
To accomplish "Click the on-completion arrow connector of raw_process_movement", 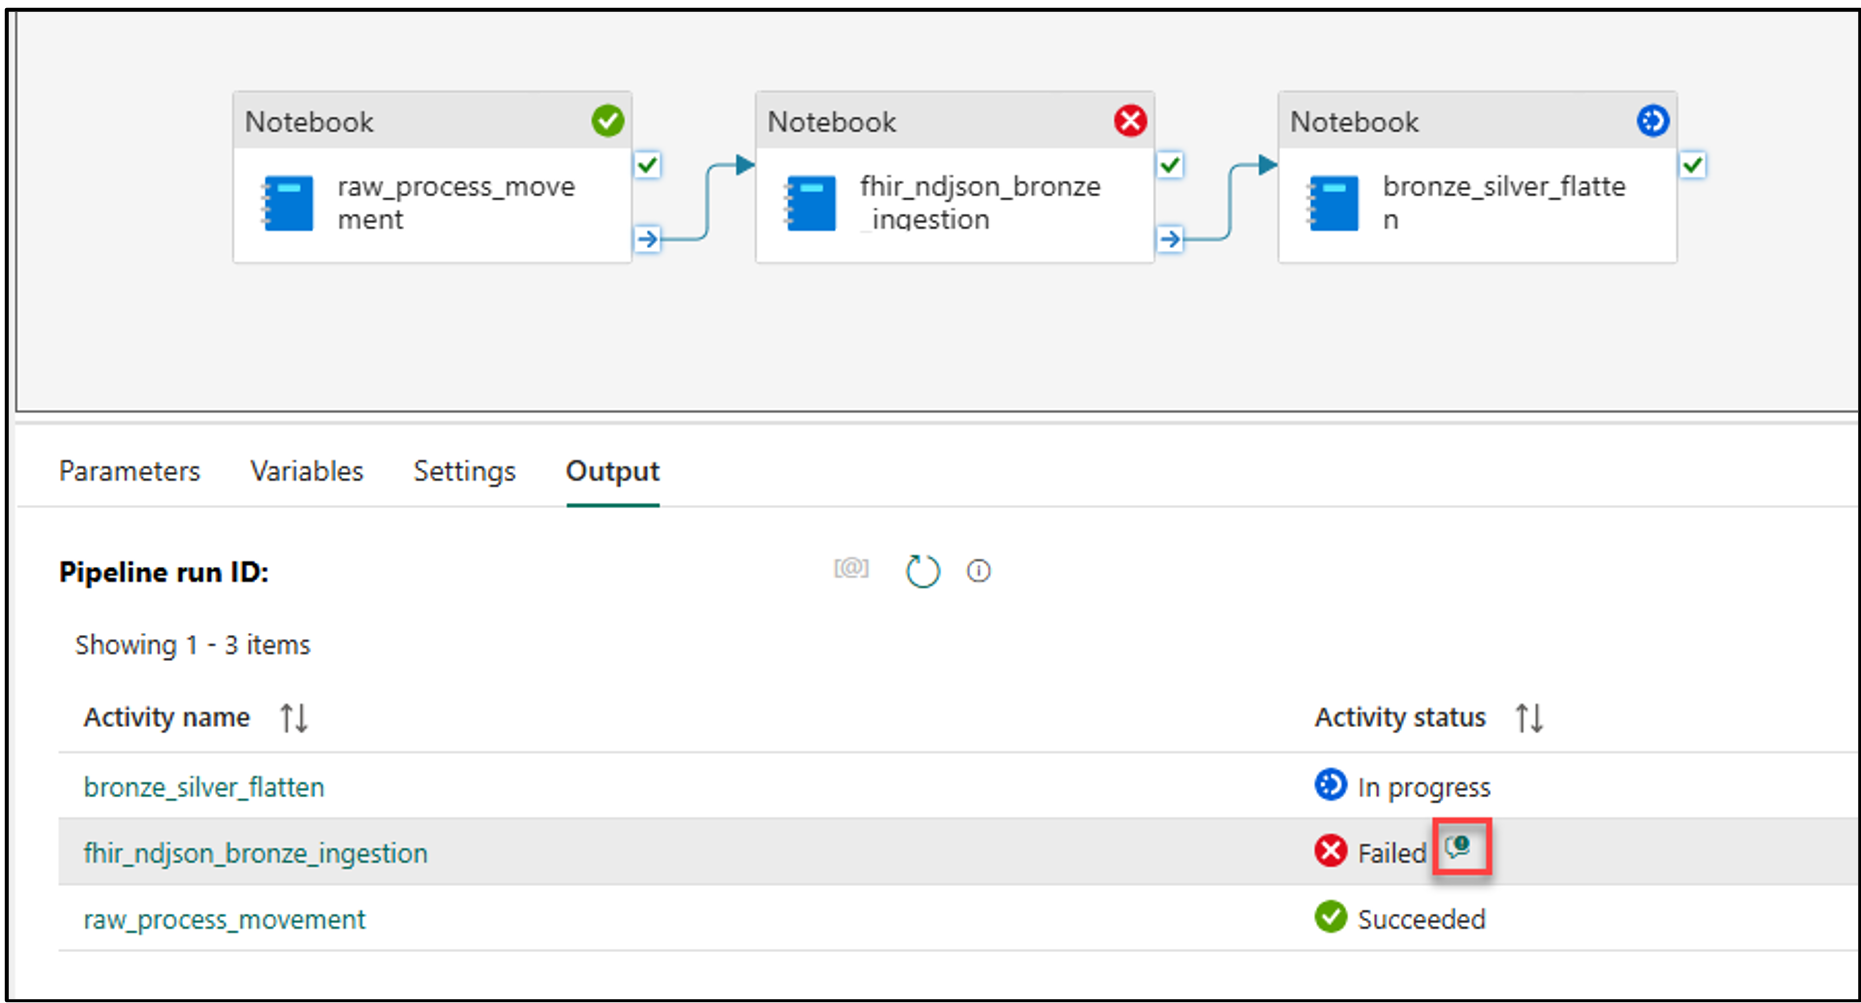I will pos(648,239).
